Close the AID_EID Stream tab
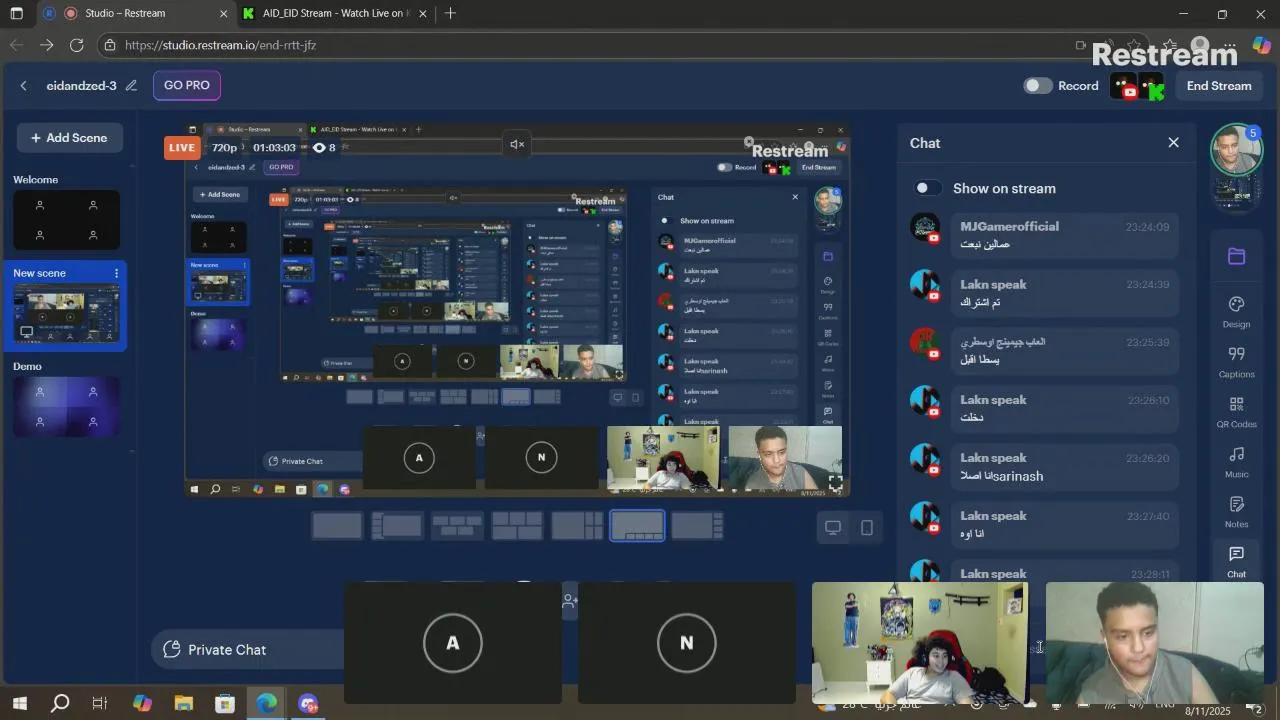This screenshot has width=1280, height=720. (423, 13)
